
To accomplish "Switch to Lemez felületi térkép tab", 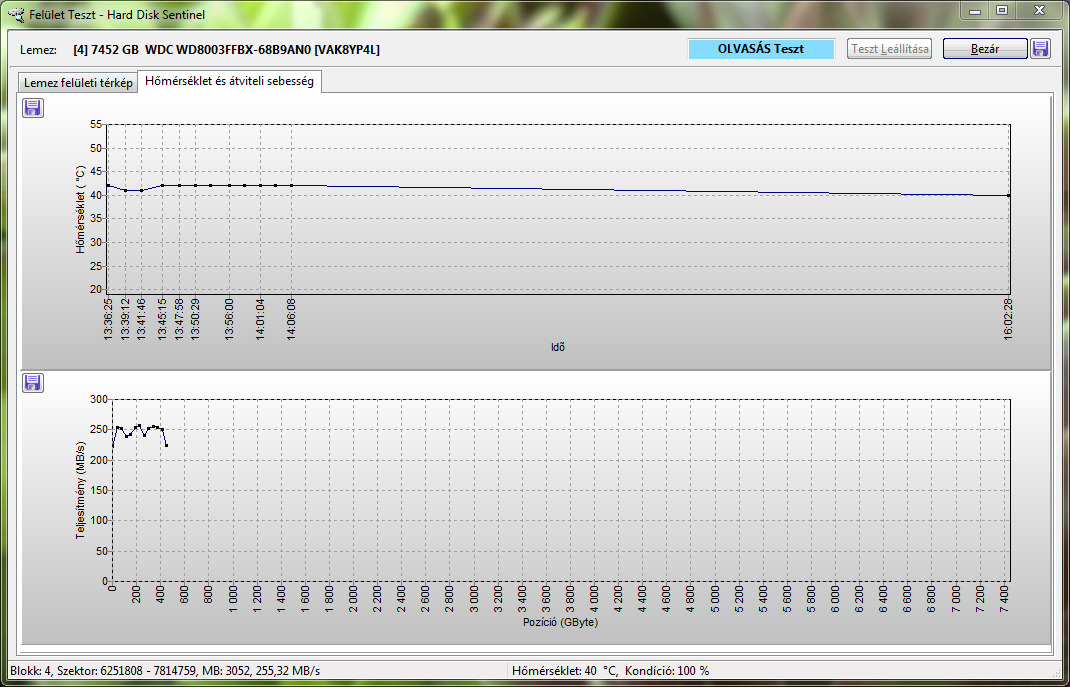I will tap(78, 83).
